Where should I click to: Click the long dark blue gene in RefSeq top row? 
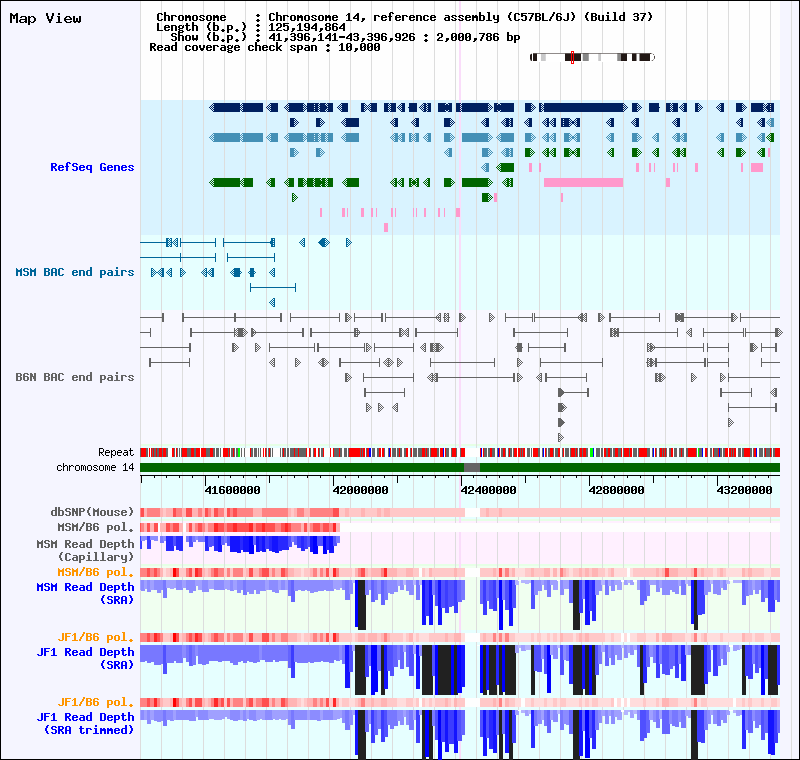(x=583, y=108)
